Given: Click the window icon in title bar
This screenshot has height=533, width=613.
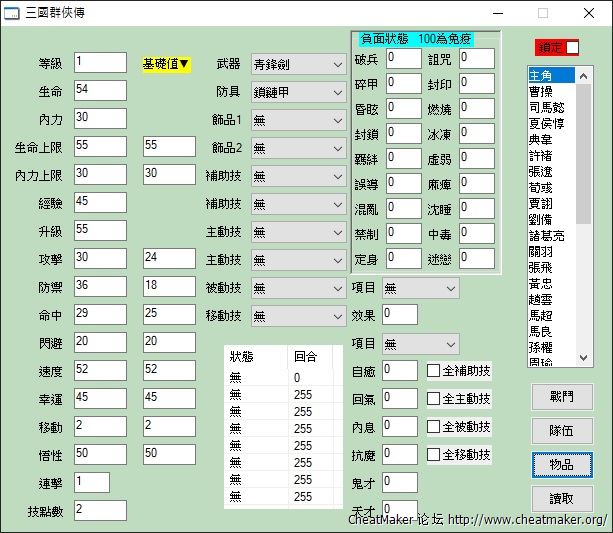Looking at the screenshot, I should coord(11,13).
